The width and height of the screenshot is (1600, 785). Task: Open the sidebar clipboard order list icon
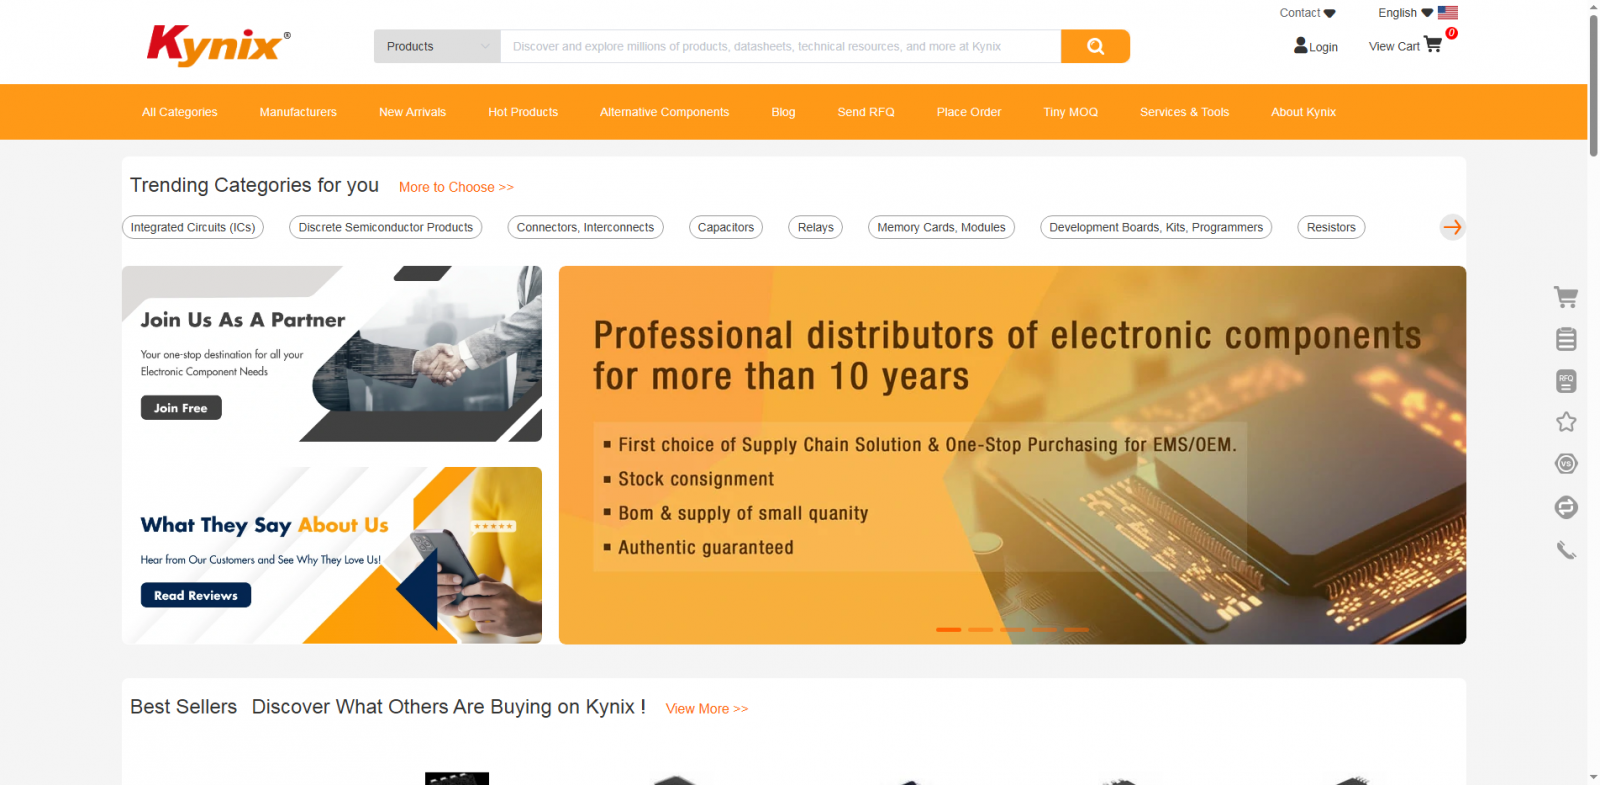pyautogui.click(x=1566, y=339)
